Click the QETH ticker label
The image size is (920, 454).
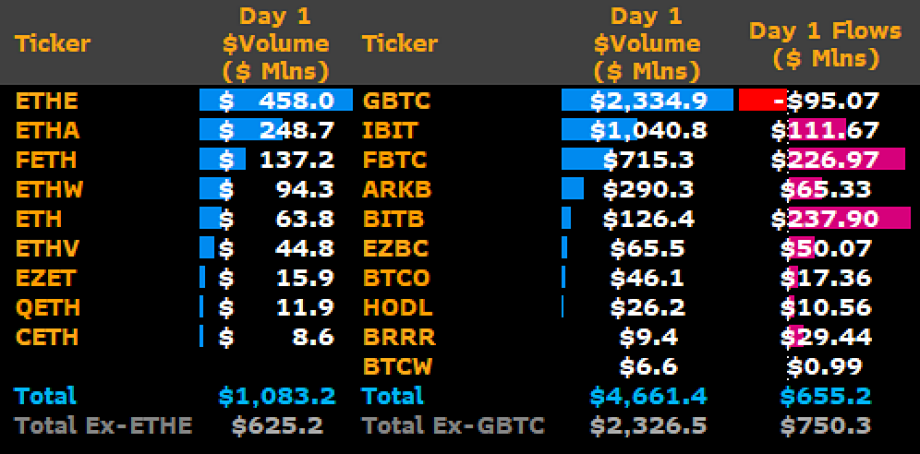(x=48, y=307)
